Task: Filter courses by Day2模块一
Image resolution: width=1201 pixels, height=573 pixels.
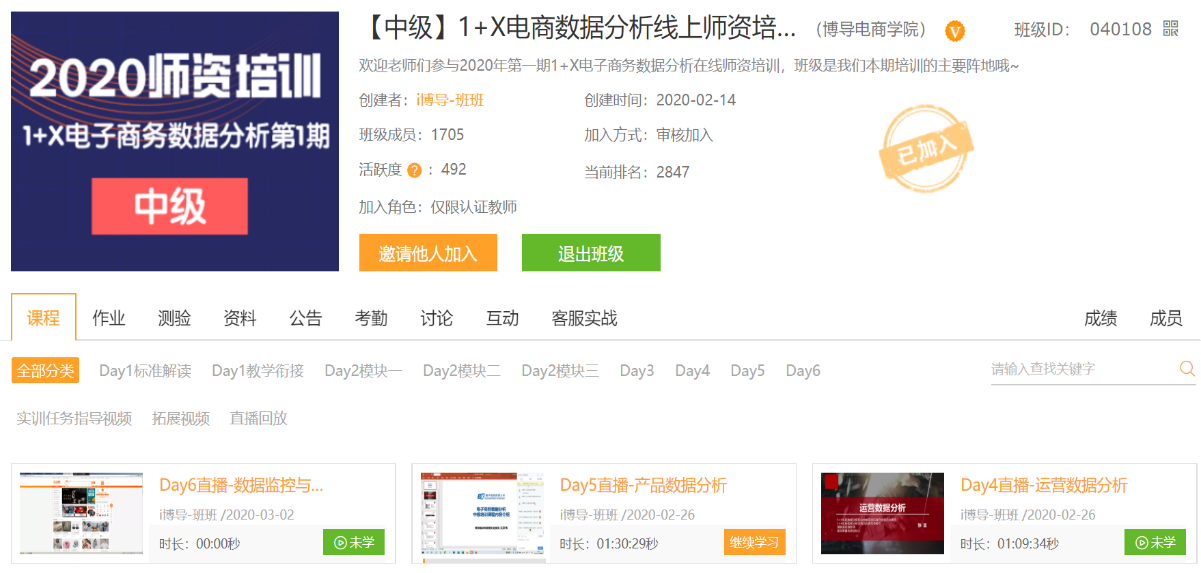Action: tap(363, 370)
